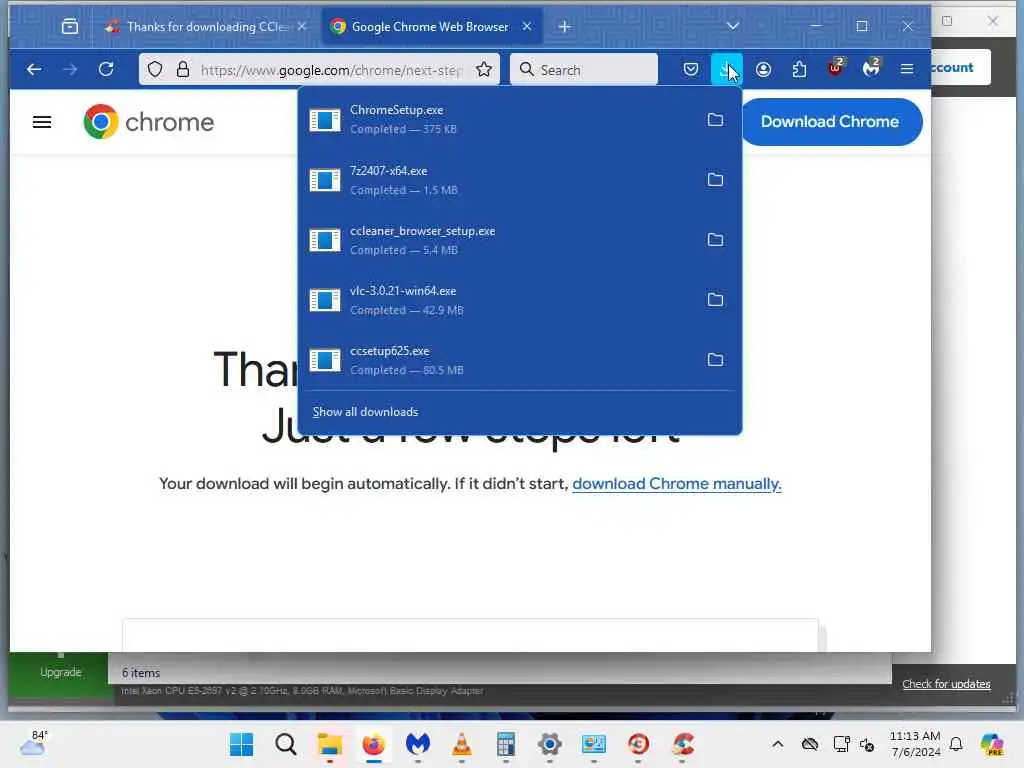The image size is (1024, 768).
Task: Follow the download Chrome manually link
Action: tap(677, 483)
